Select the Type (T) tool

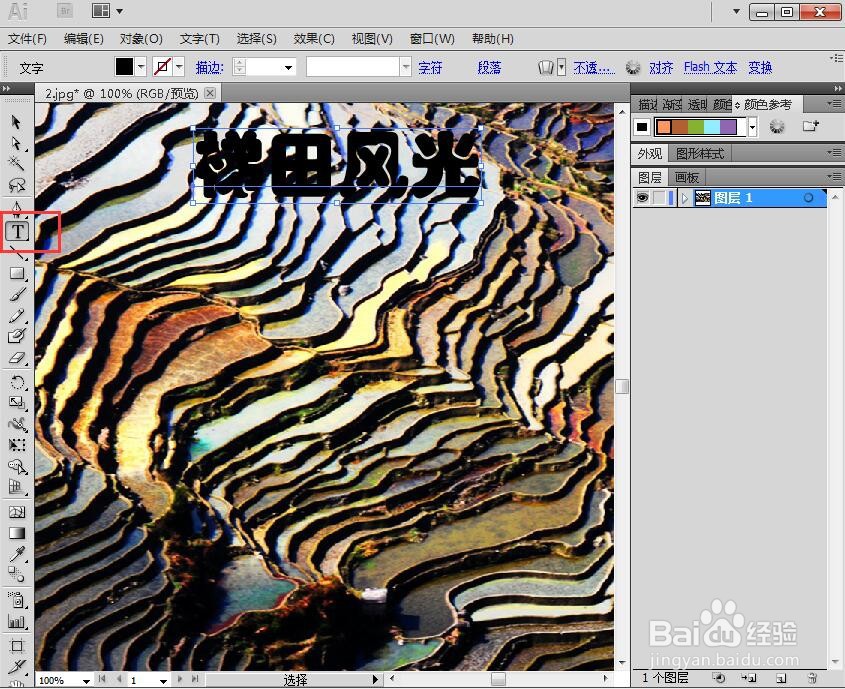[17, 232]
